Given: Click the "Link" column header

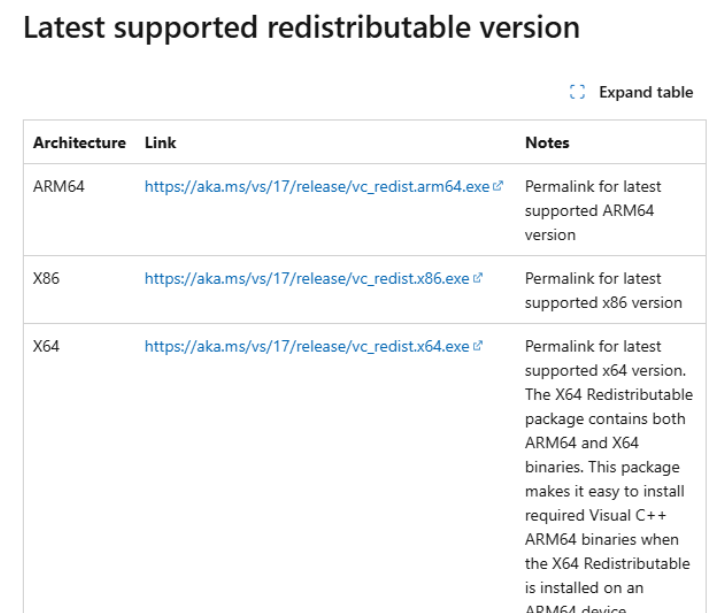Looking at the screenshot, I should [160, 143].
